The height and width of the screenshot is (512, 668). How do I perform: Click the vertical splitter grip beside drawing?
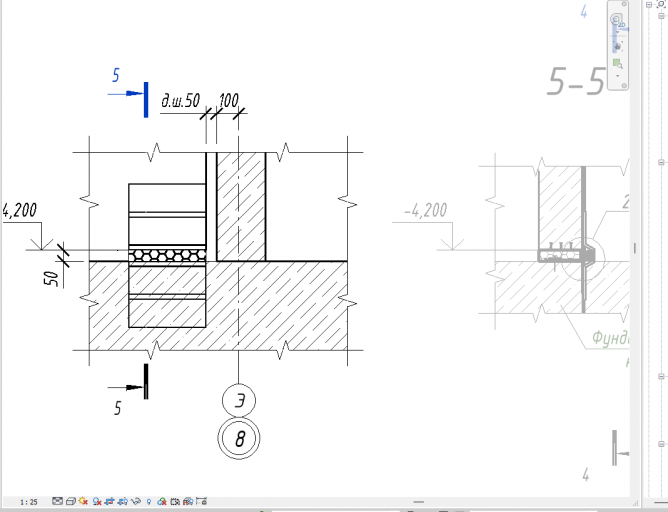point(635,248)
